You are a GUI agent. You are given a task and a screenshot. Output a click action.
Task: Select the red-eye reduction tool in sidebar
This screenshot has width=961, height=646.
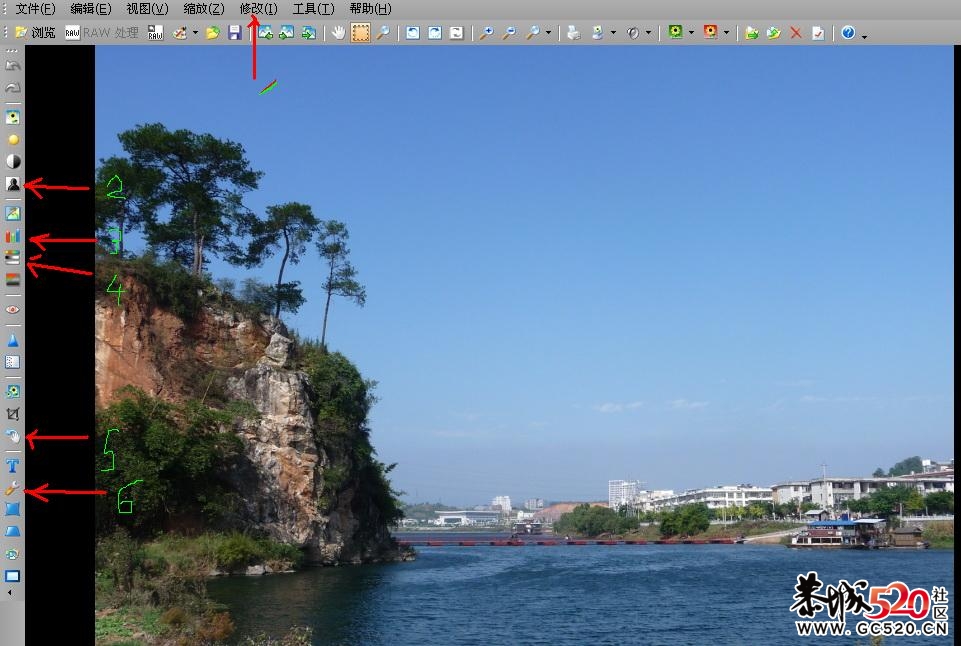pyautogui.click(x=13, y=310)
